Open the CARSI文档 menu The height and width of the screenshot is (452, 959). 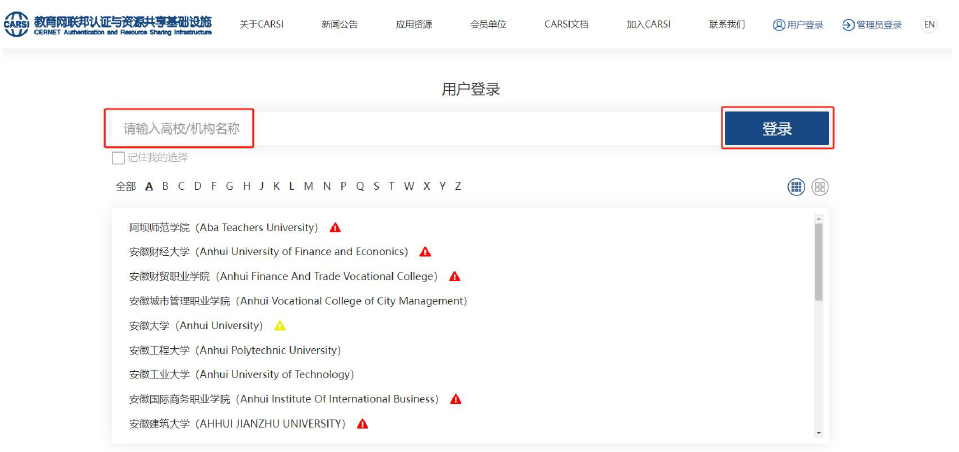point(566,24)
